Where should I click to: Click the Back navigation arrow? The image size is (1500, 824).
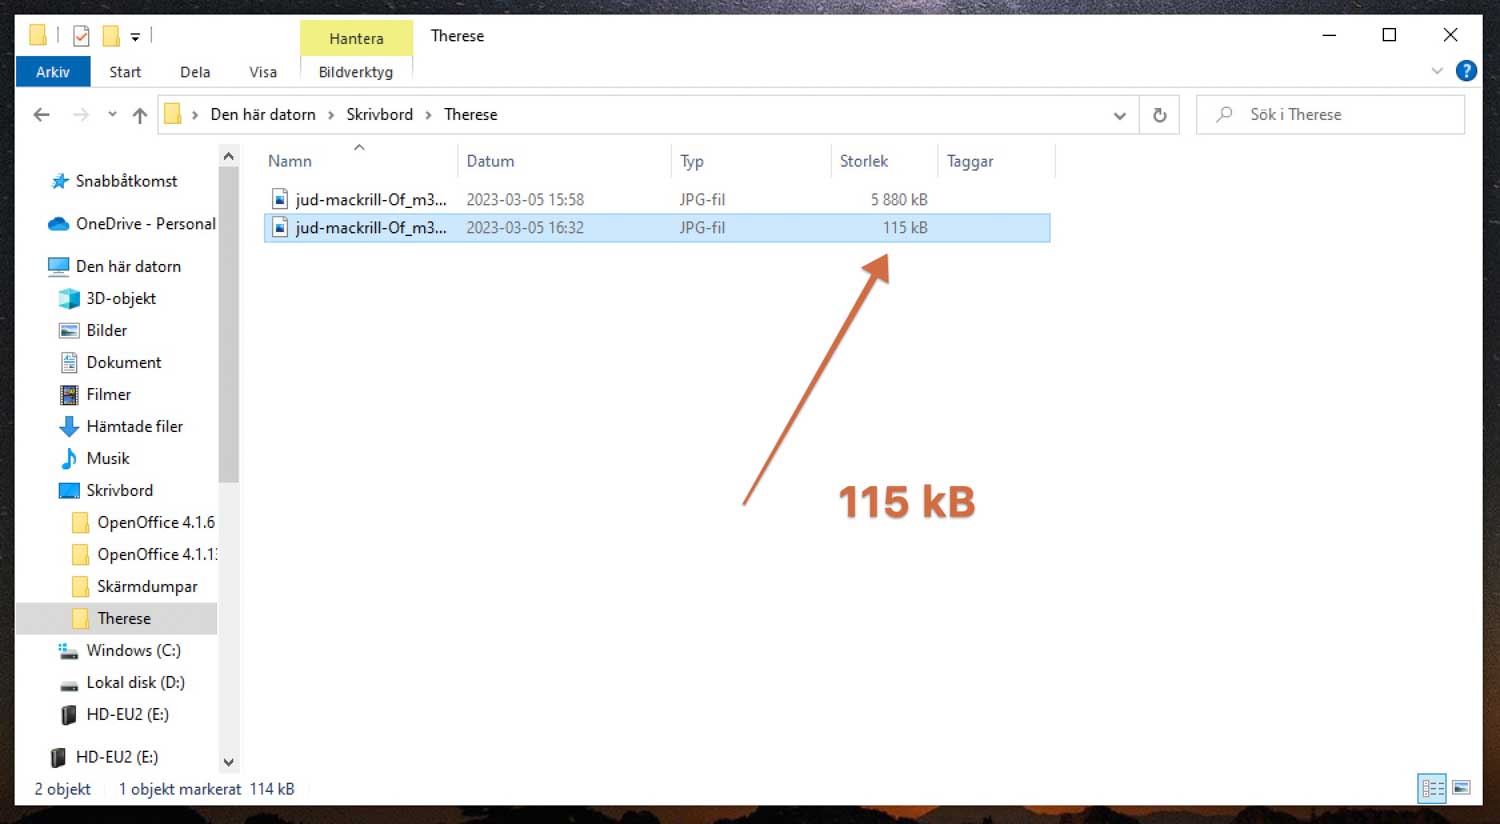coord(41,115)
